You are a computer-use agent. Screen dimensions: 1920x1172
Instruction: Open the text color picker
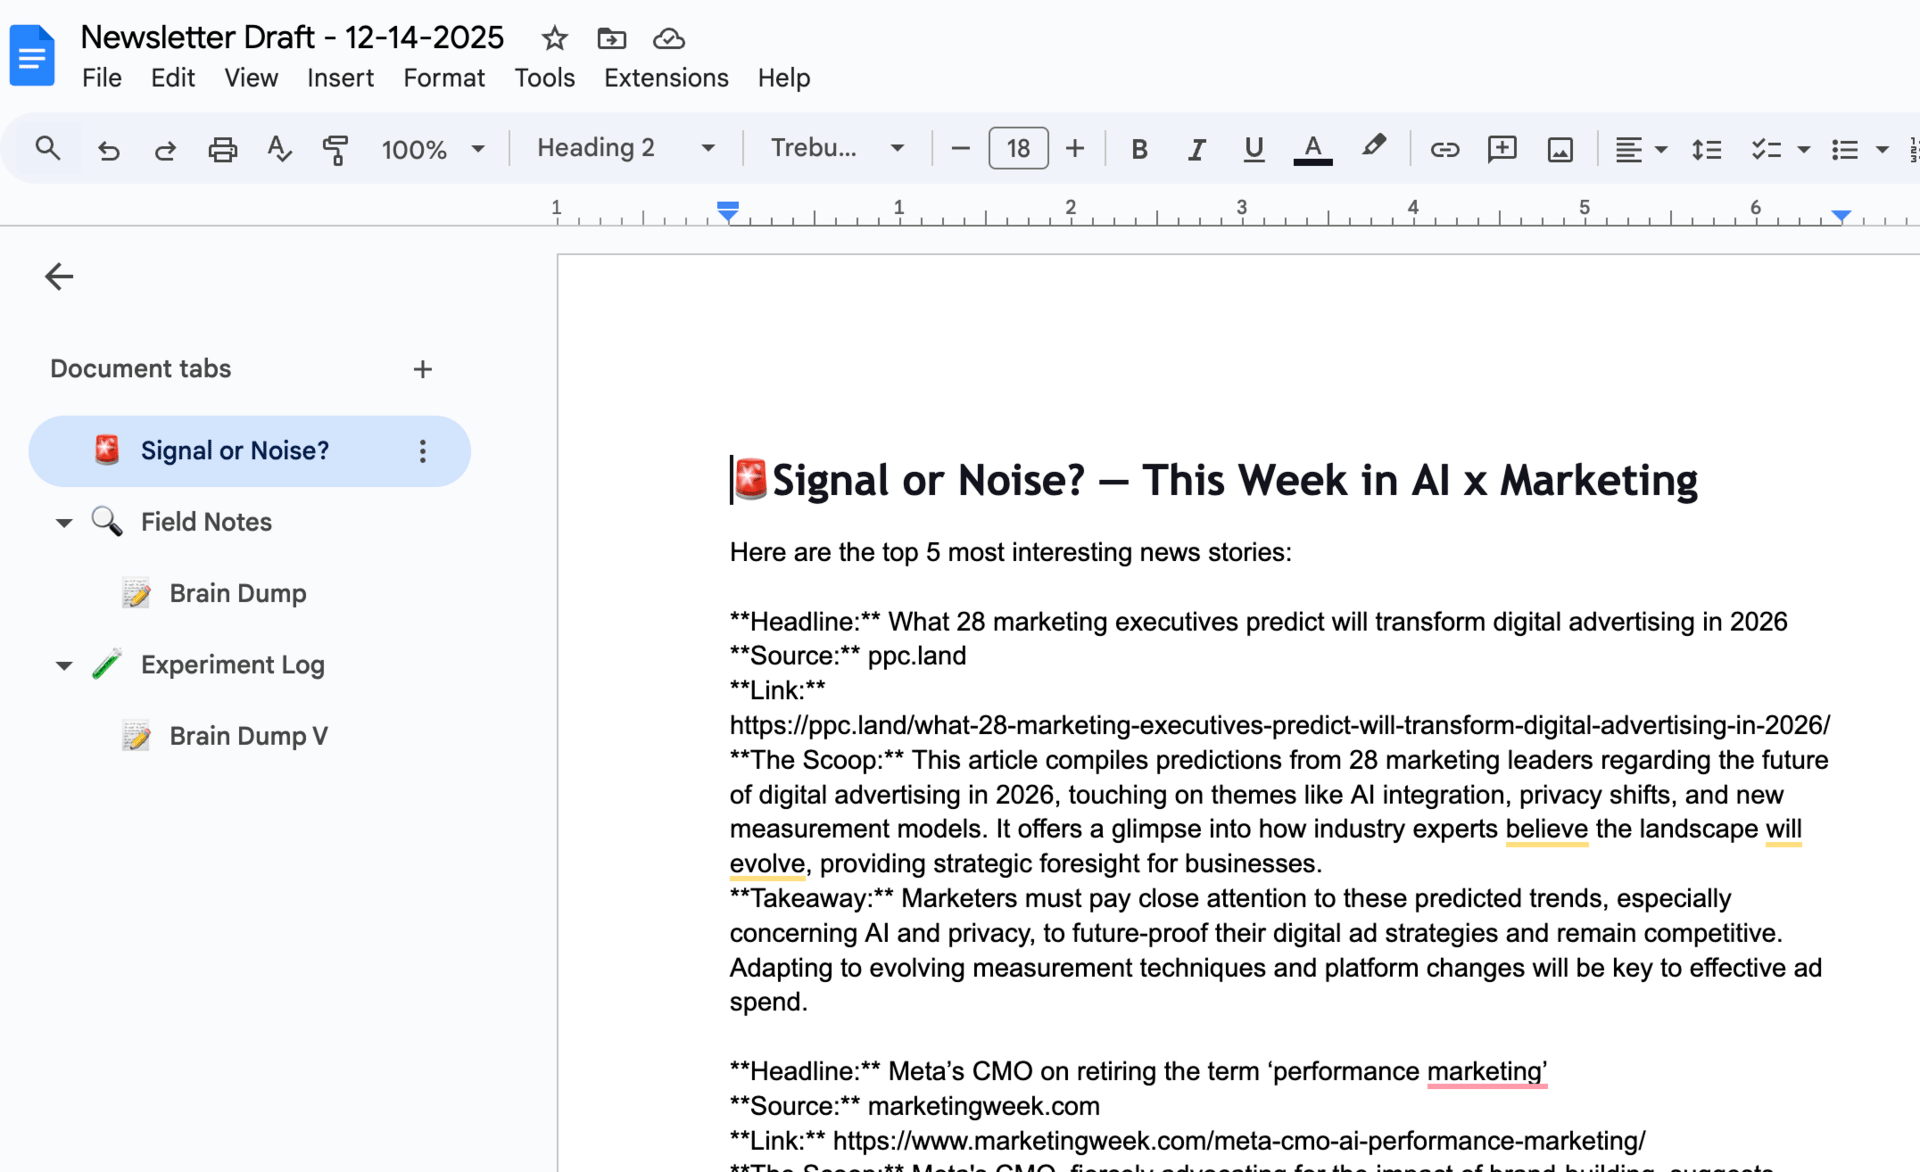tap(1312, 149)
